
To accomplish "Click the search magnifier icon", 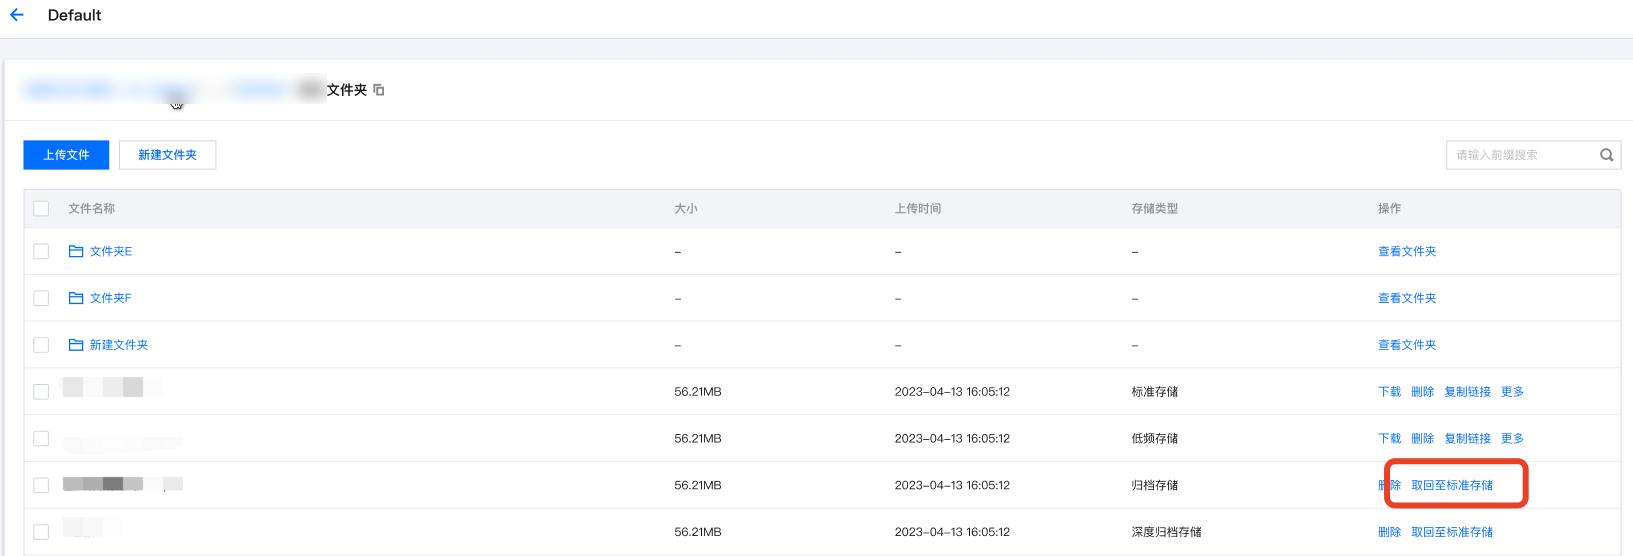I will click(x=1606, y=155).
